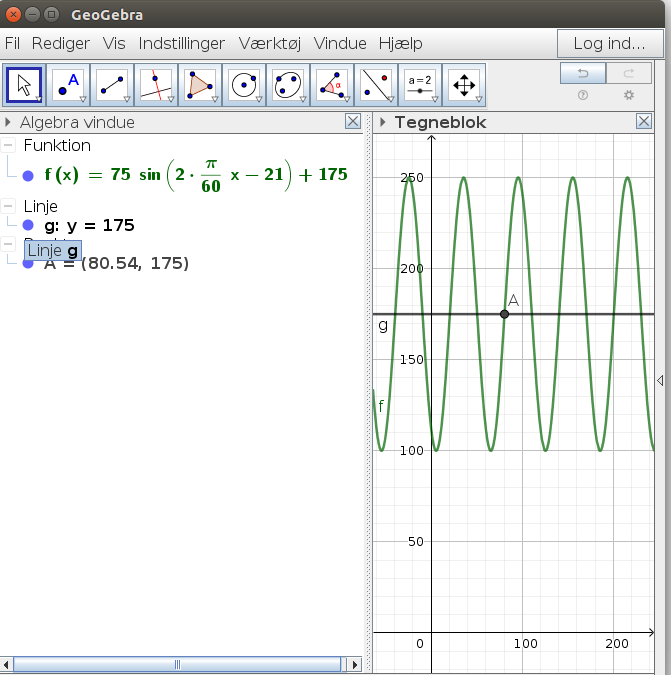
Task: Select the Move Graphics View tool
Action: [x=464, y=85]
